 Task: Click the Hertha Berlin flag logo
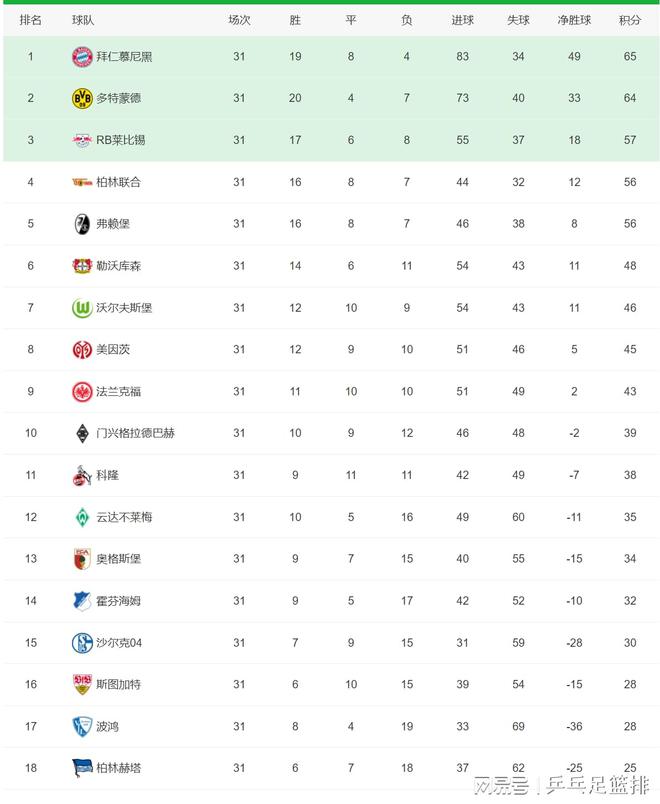tap(82, 768)
